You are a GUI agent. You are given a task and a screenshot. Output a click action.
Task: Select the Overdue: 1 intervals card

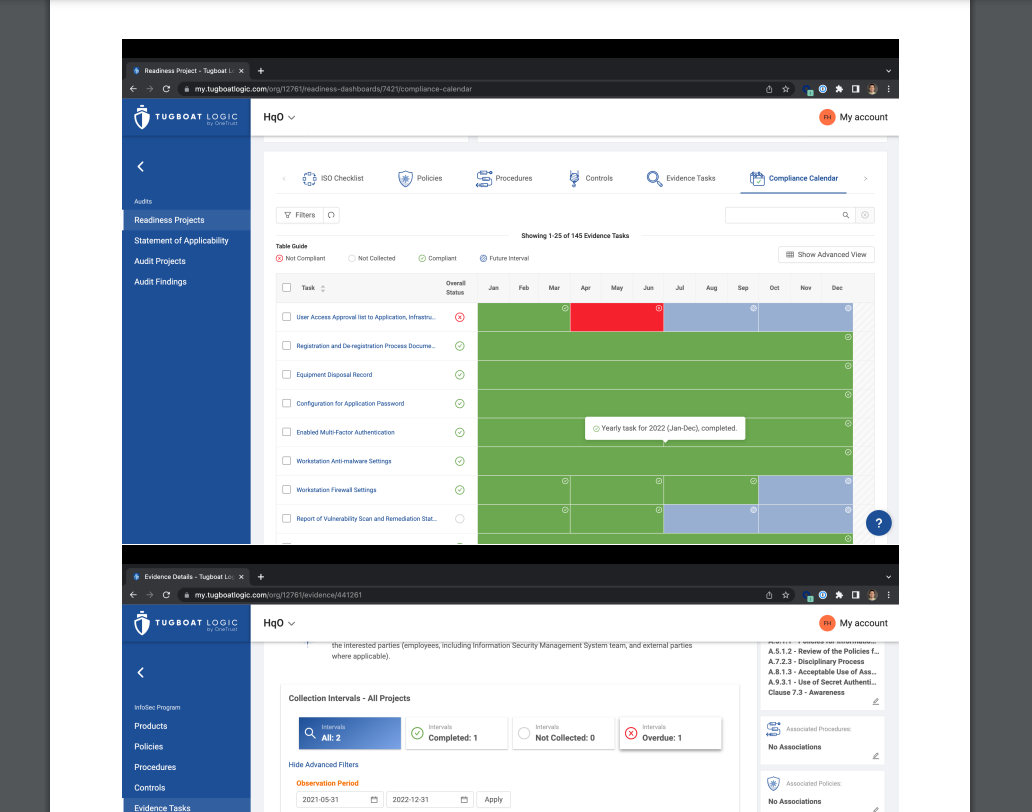pos(670,733)
